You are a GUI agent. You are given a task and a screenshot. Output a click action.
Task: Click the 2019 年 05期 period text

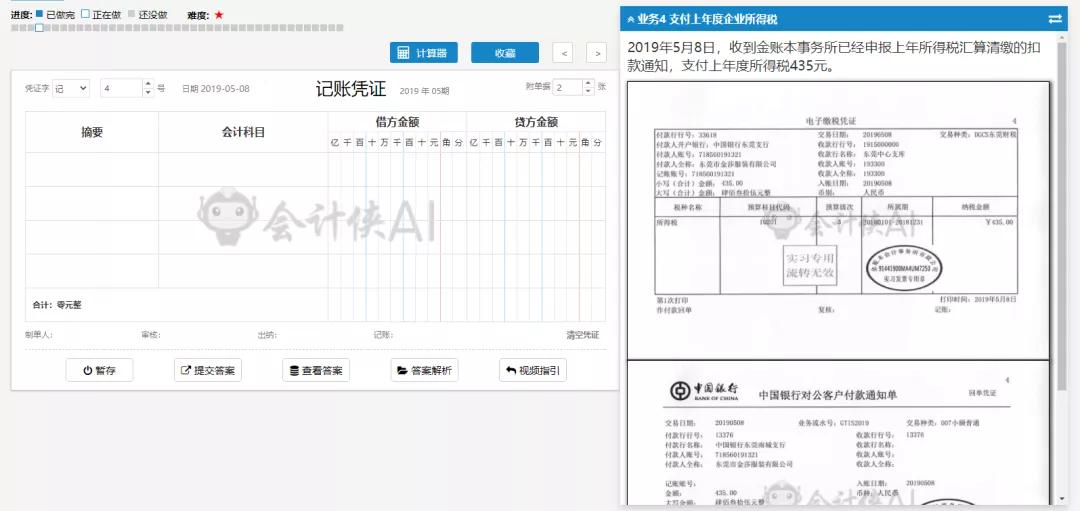click(x=424, y=91)
